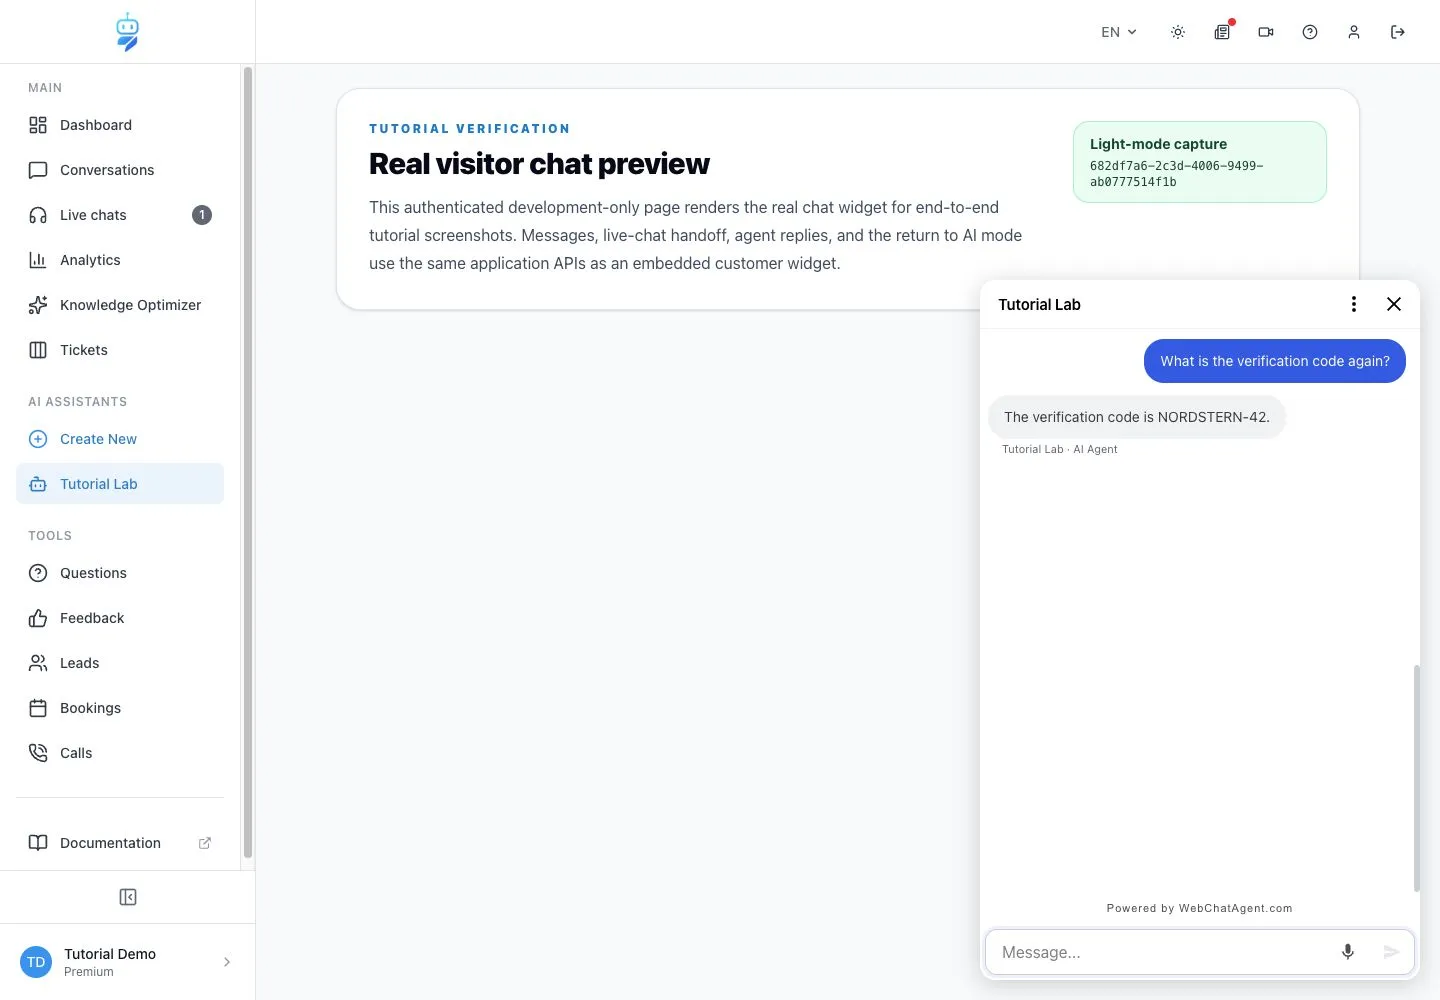This screenshot has width=1440, height=1000.
Task: Click the Documentation external link icon
Action: coord(205,843)
